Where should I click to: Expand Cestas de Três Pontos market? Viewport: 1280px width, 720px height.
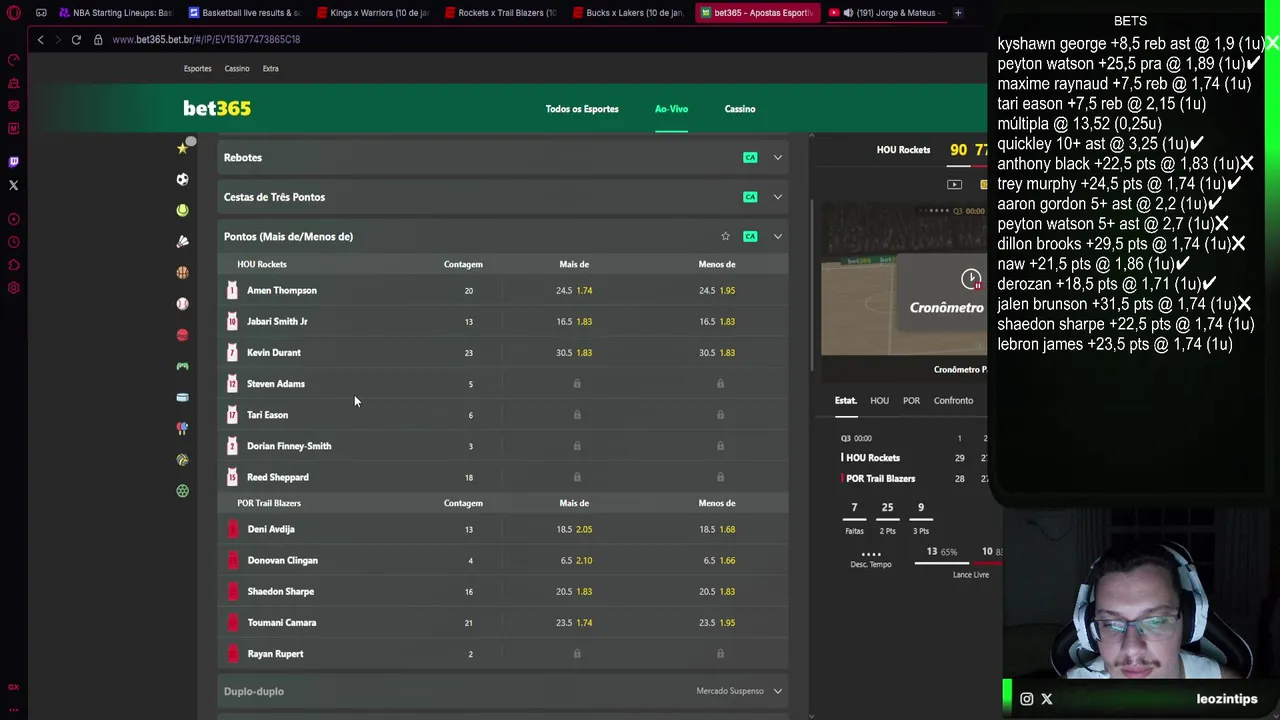click(778, 197)
